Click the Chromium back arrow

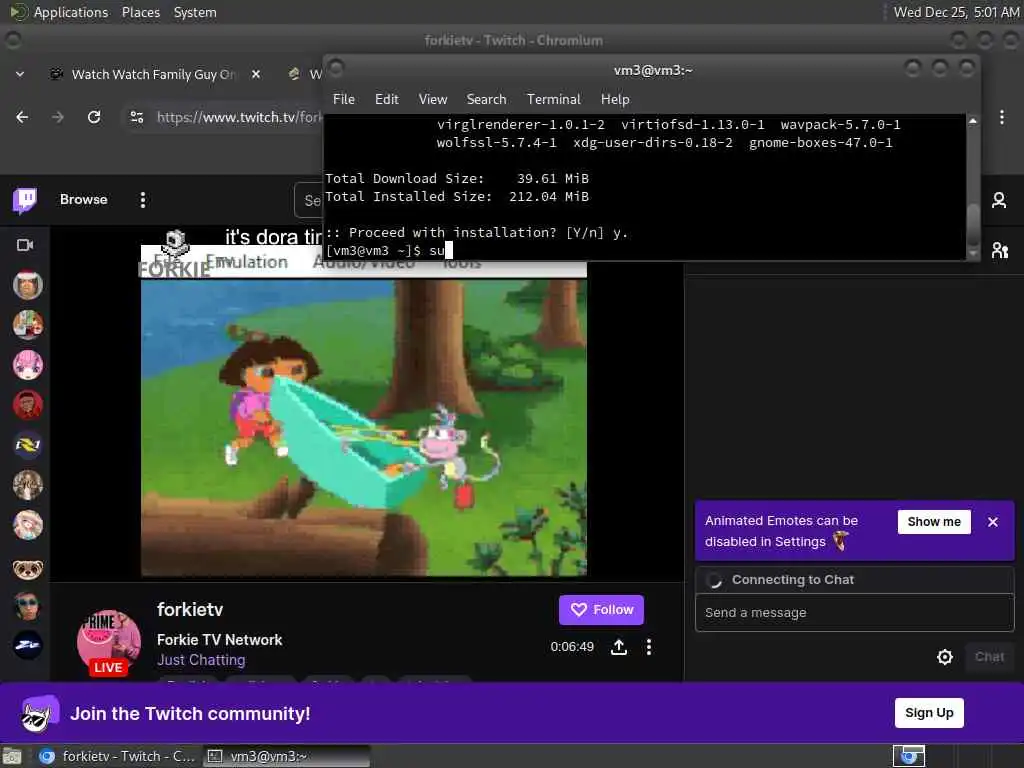[22, 117]
